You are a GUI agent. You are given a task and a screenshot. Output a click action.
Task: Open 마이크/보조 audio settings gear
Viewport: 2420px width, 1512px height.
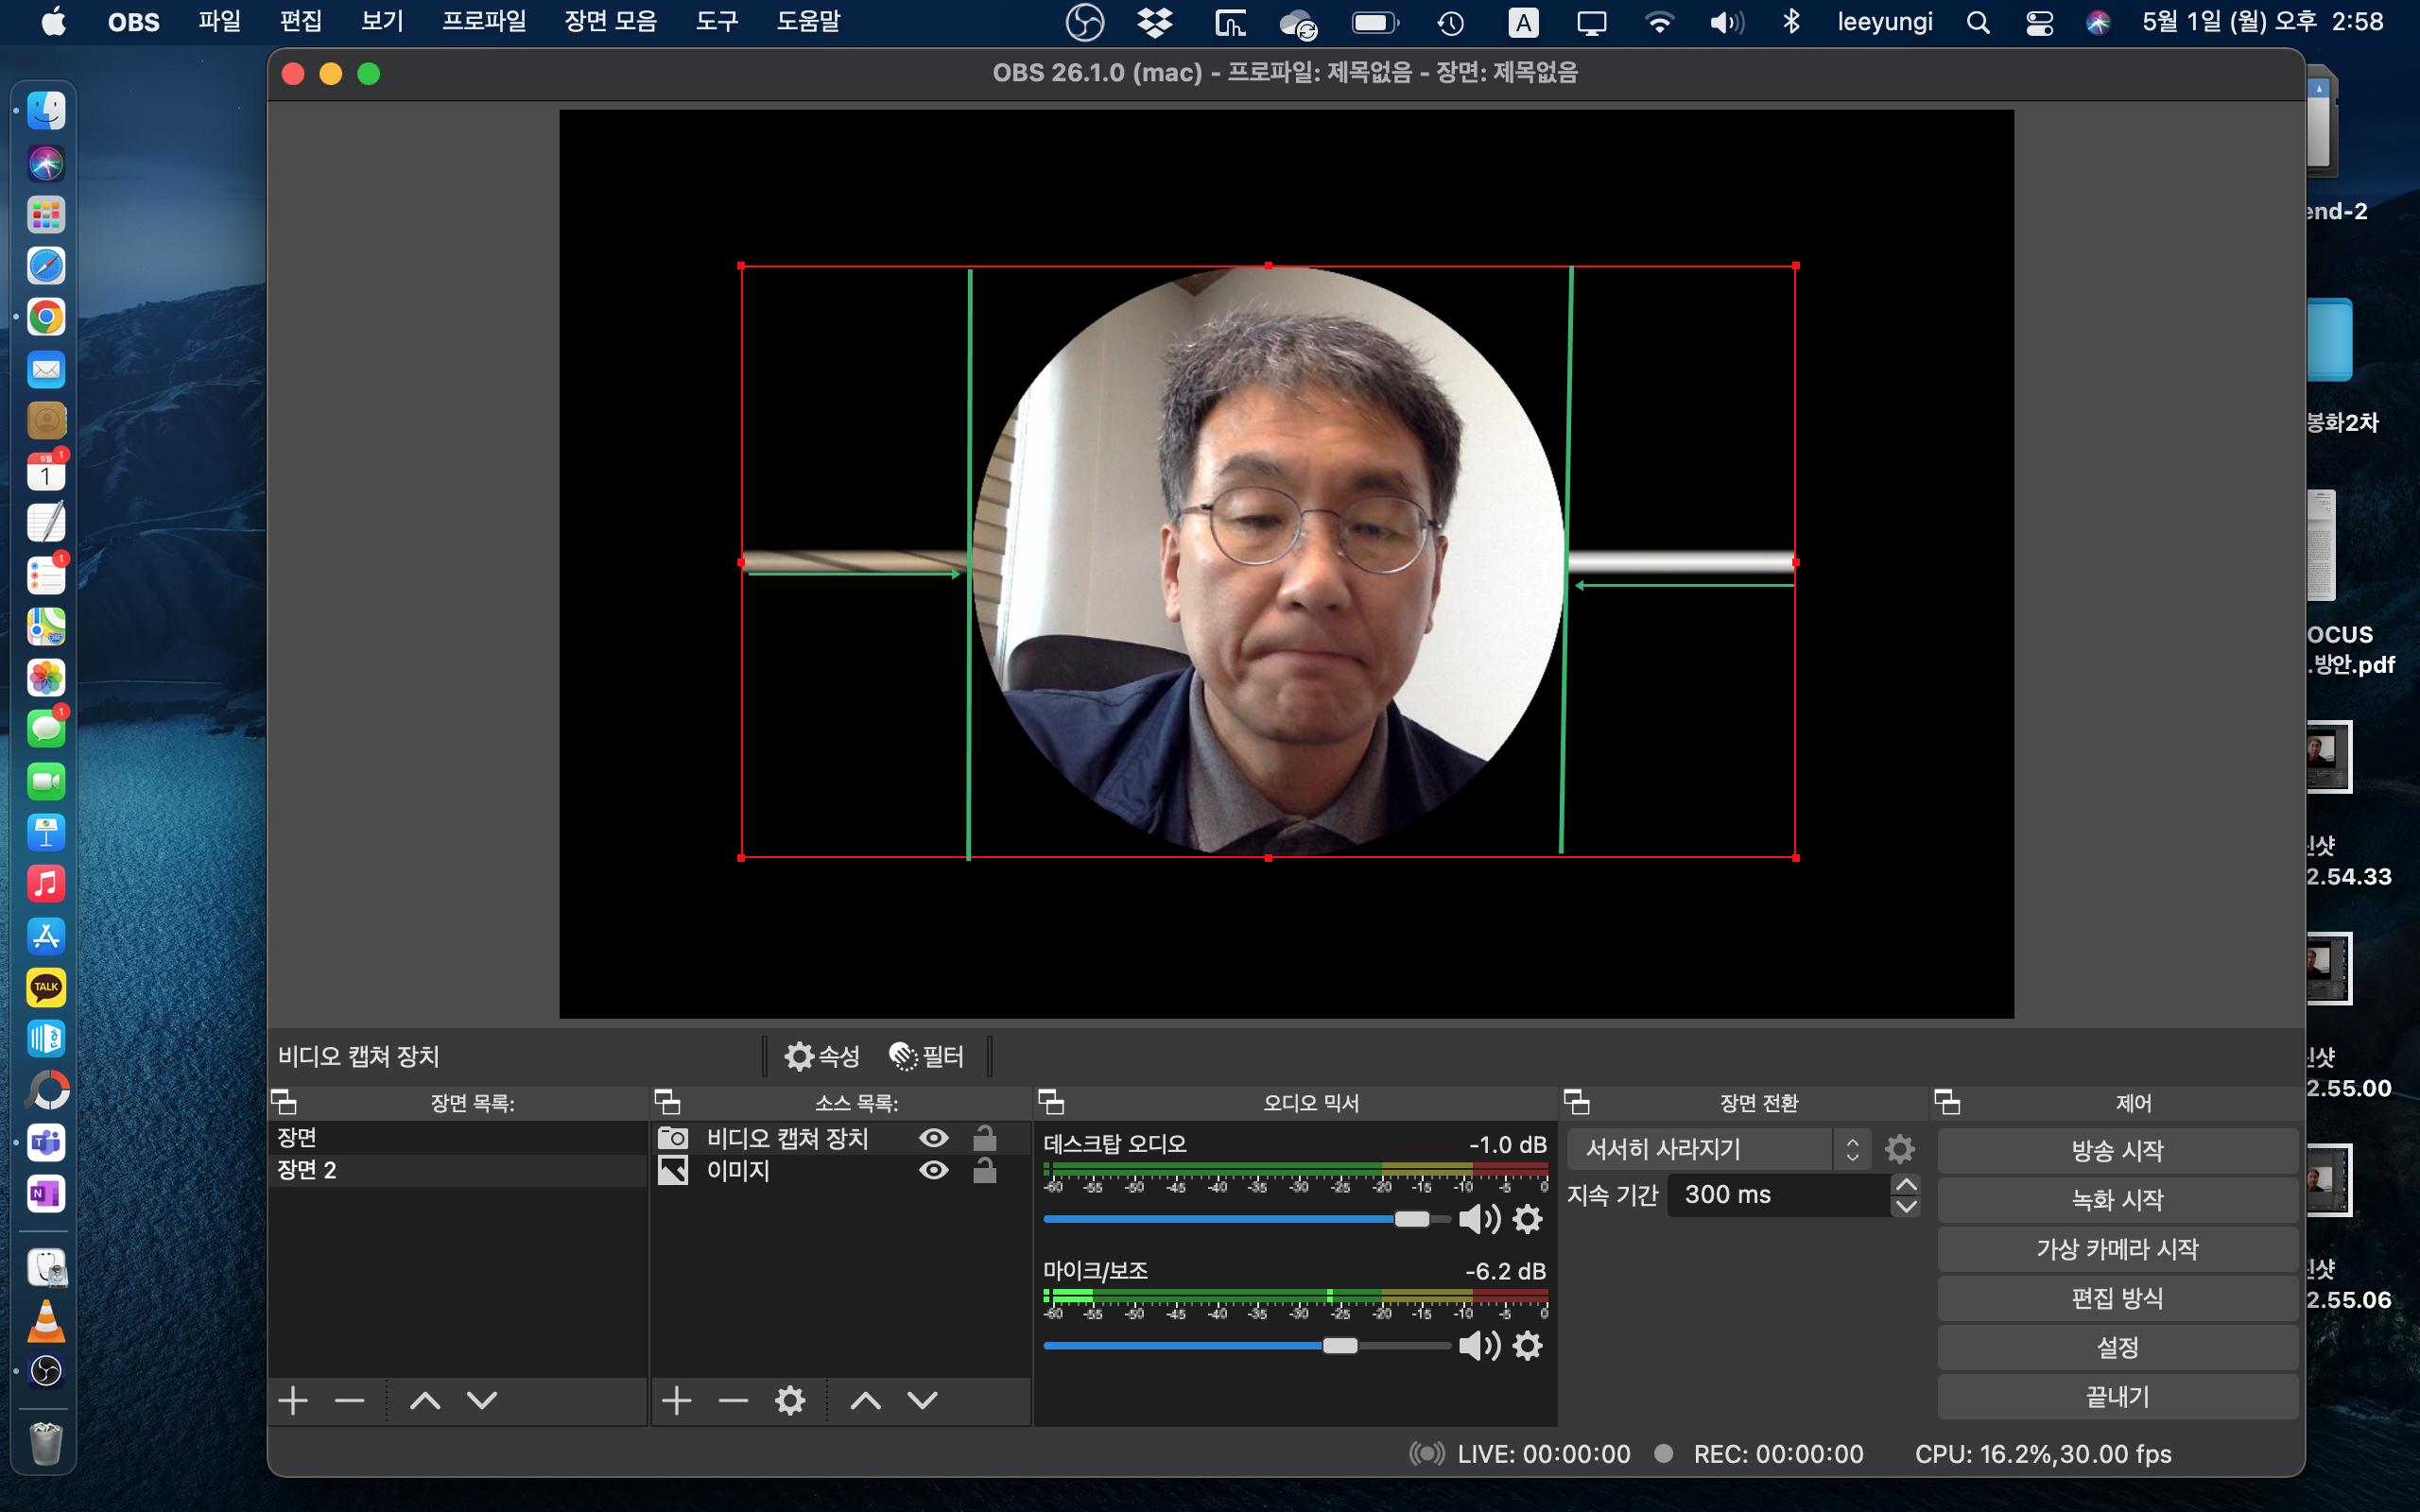[x=1527, y=1346]
